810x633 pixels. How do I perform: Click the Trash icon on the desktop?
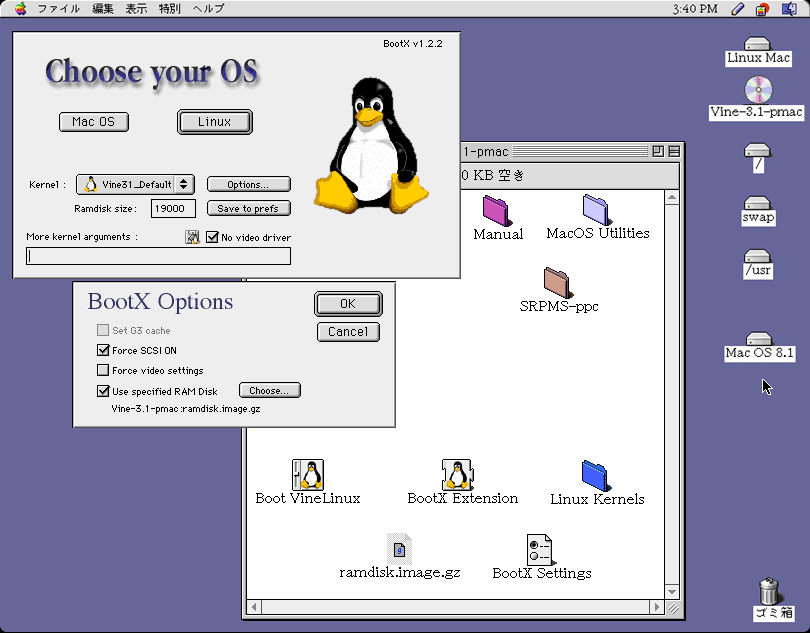tap(769, 590)
